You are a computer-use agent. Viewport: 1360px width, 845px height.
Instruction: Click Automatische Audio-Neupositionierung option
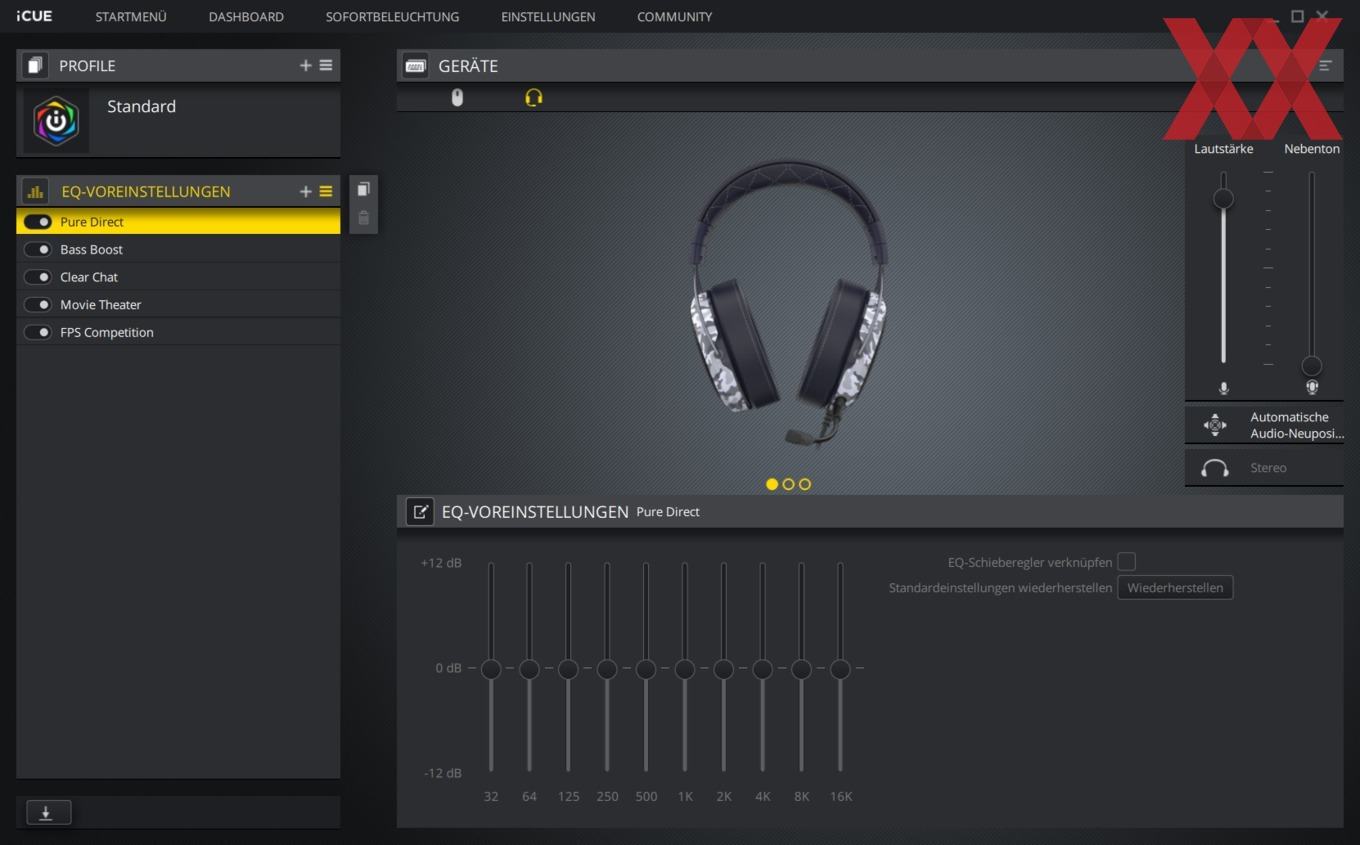tap(1264, 425)
